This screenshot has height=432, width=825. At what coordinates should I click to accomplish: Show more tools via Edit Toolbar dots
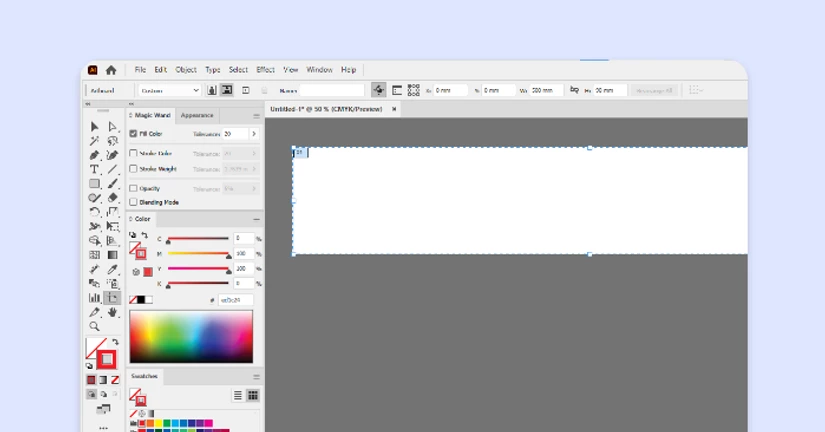pyautogui.click(x=103, y=428)
